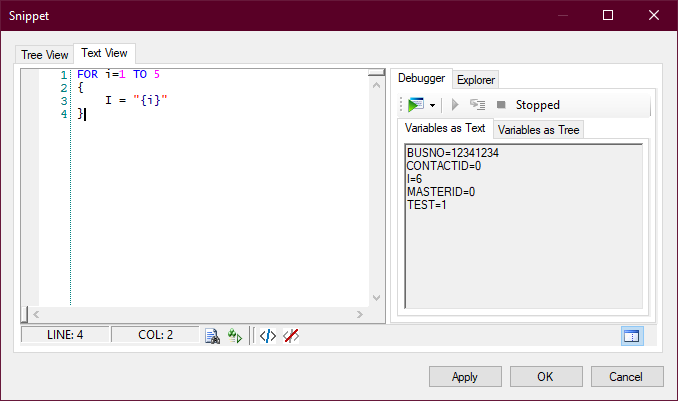Click the debugger Continue play icon

click(x=456, y=105)
